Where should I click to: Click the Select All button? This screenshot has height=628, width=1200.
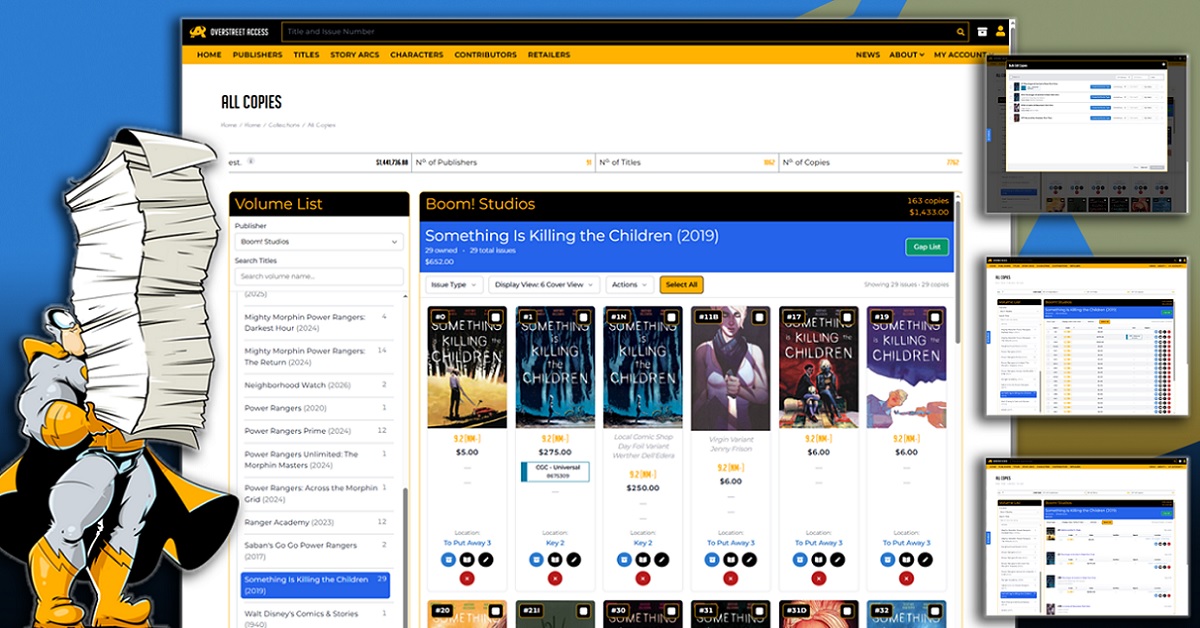tap(681, 285)
